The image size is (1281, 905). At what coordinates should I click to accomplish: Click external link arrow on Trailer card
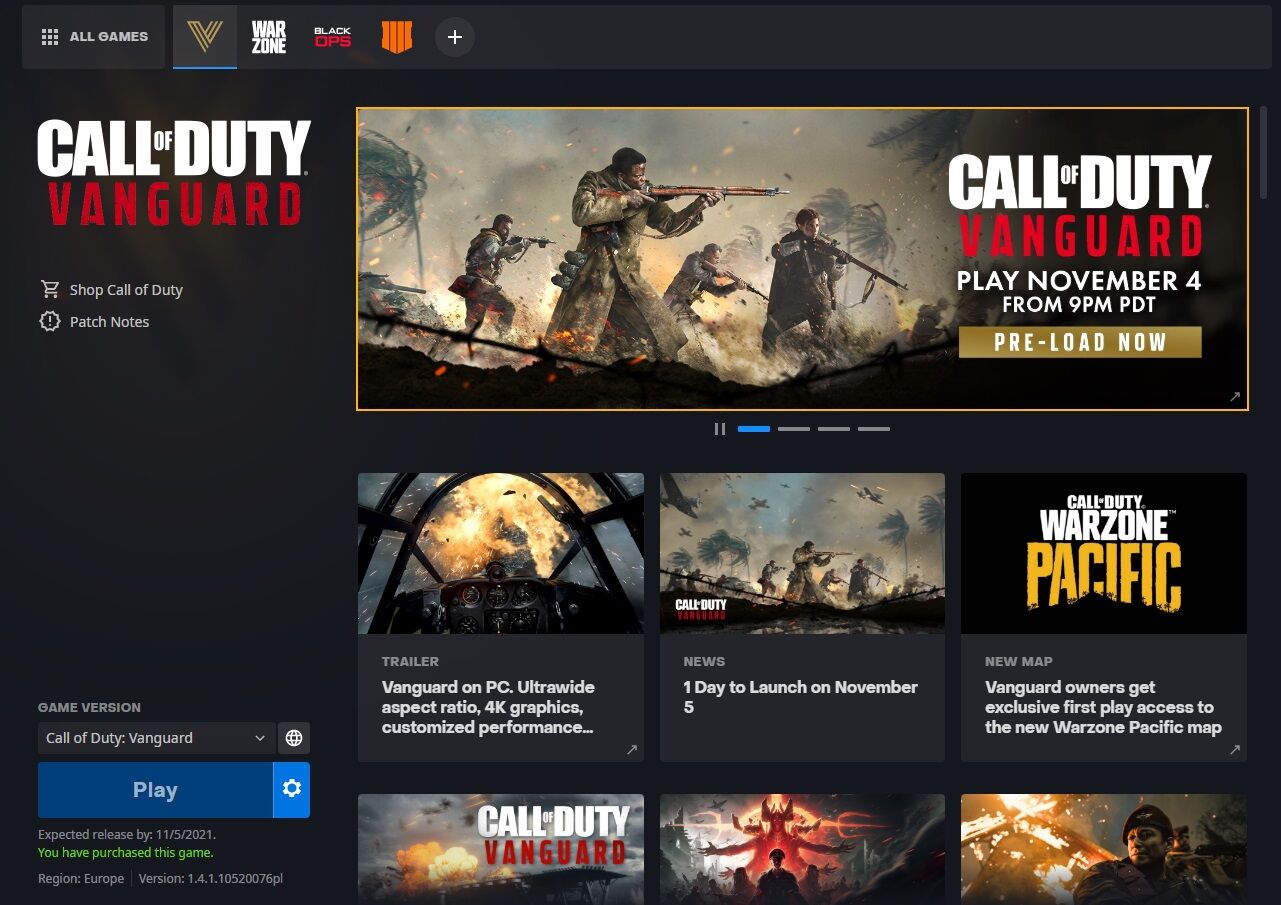pos(632,749)
